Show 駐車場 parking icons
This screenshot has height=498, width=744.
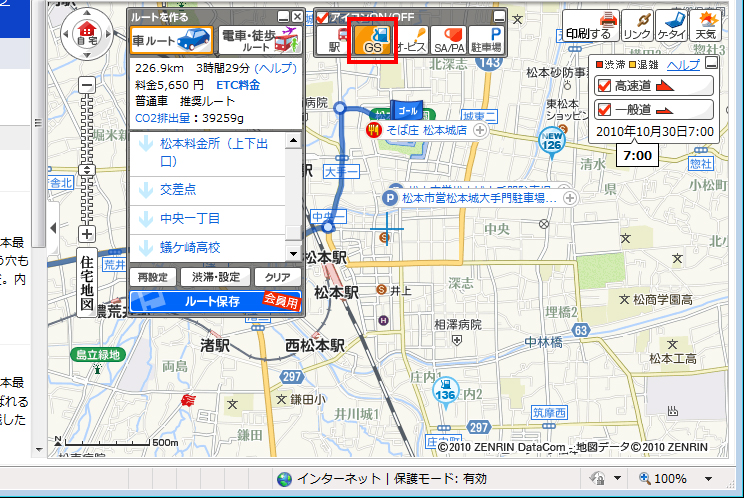click(486, 40)
